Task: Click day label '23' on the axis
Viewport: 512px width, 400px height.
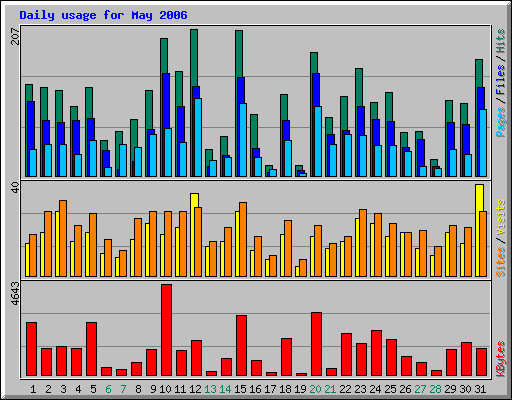Action: coord(360,389)
